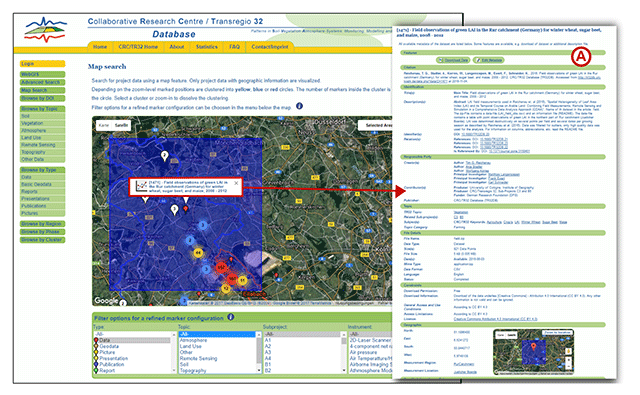Click the Advanced Search sidebar link

click(42, 82)
